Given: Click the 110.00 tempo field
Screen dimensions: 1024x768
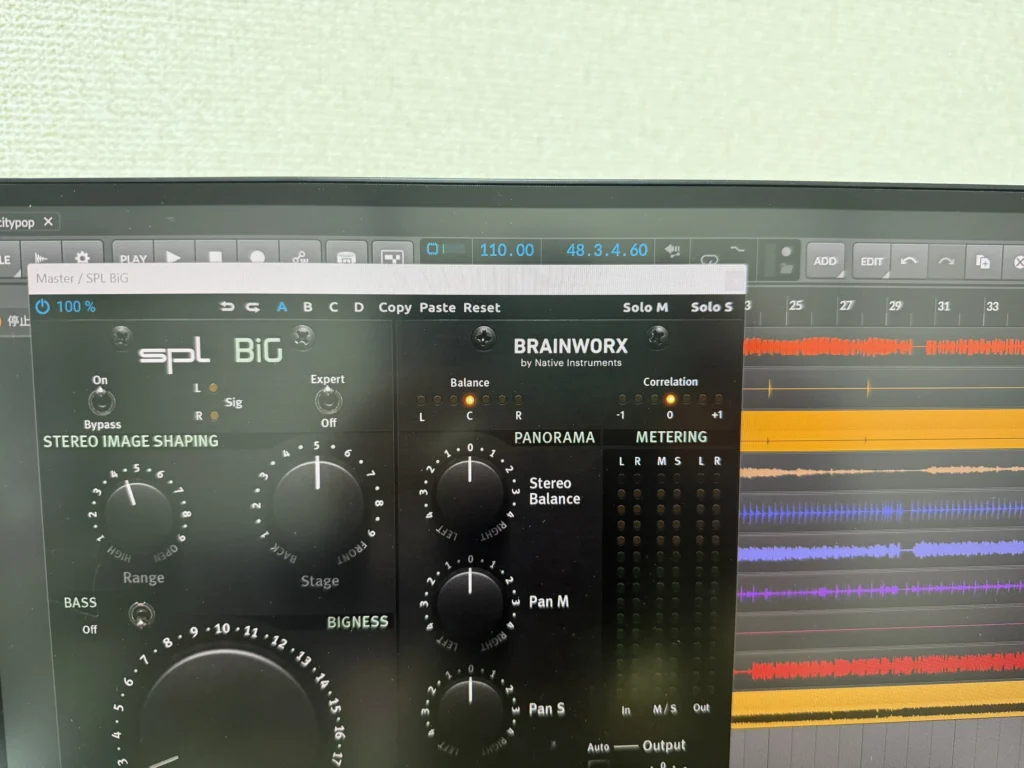Looking at the screenshot, I should click(506, 250).
